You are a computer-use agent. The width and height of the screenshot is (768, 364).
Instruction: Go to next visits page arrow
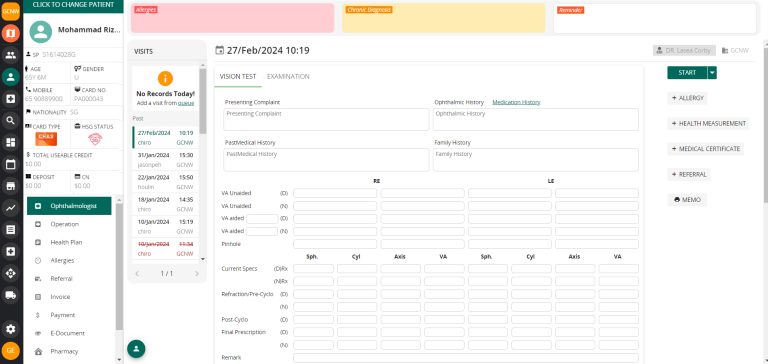click(196, 273)
